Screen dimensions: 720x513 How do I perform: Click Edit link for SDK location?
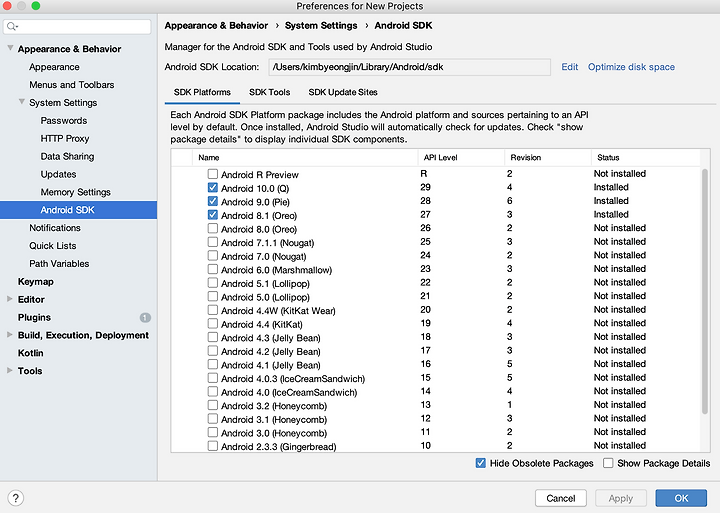569,67
